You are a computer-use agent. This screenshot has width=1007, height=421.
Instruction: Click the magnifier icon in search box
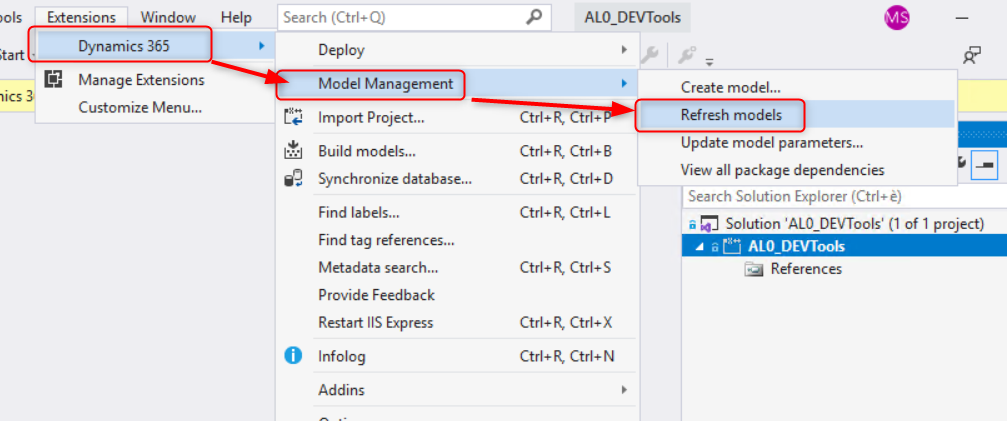(x=534, y=17)
